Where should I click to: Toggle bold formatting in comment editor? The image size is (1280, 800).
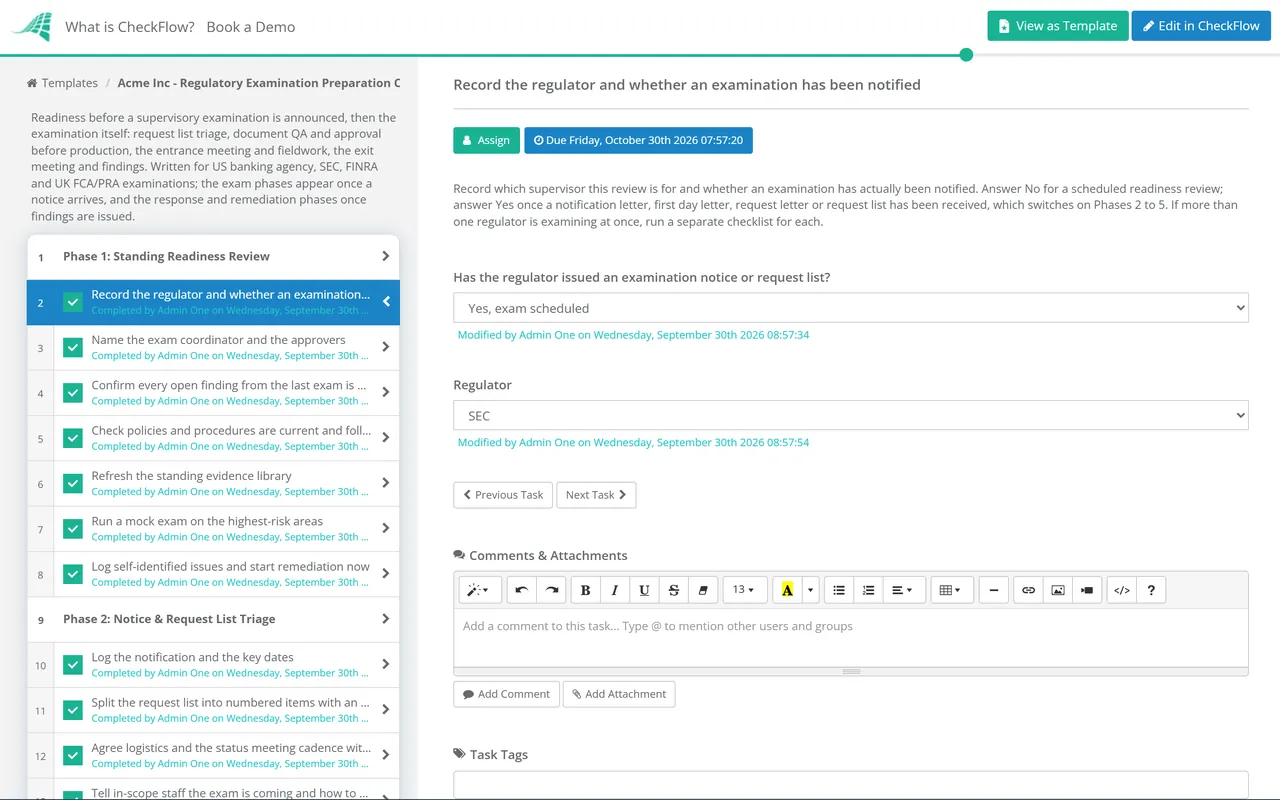pyautogui.click(x=586, y=590)
